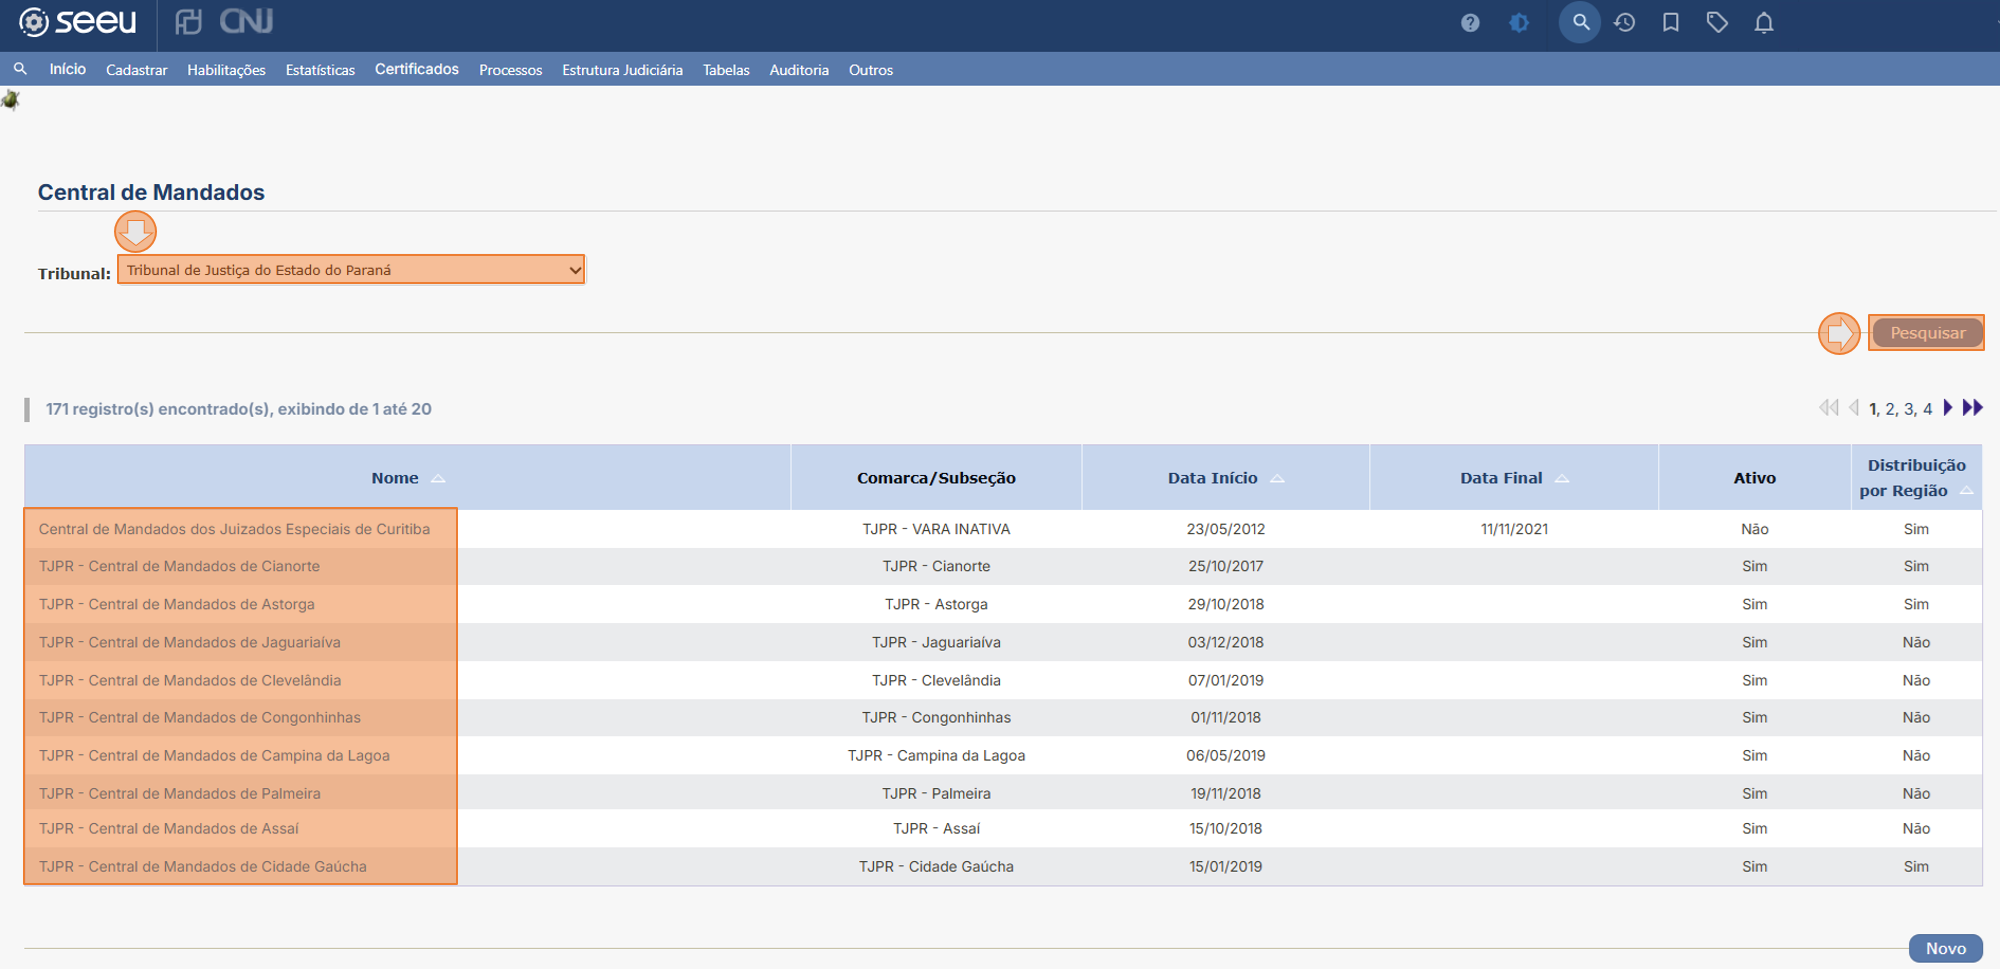Open TJPR - Central de Mandados de Jaguariaíva
Image resolution: width=2000 pixels, height=969 pixels.
189,642
